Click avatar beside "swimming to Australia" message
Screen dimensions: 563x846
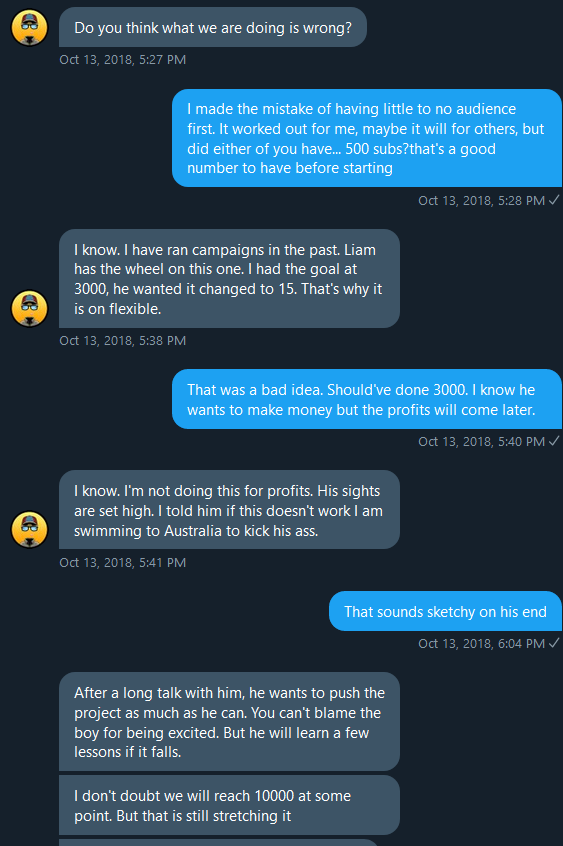coord(30,529)
